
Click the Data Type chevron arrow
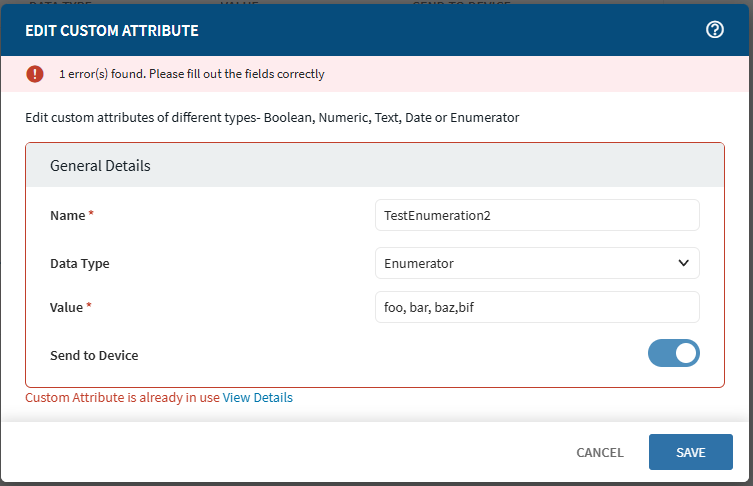pos(684,263)
